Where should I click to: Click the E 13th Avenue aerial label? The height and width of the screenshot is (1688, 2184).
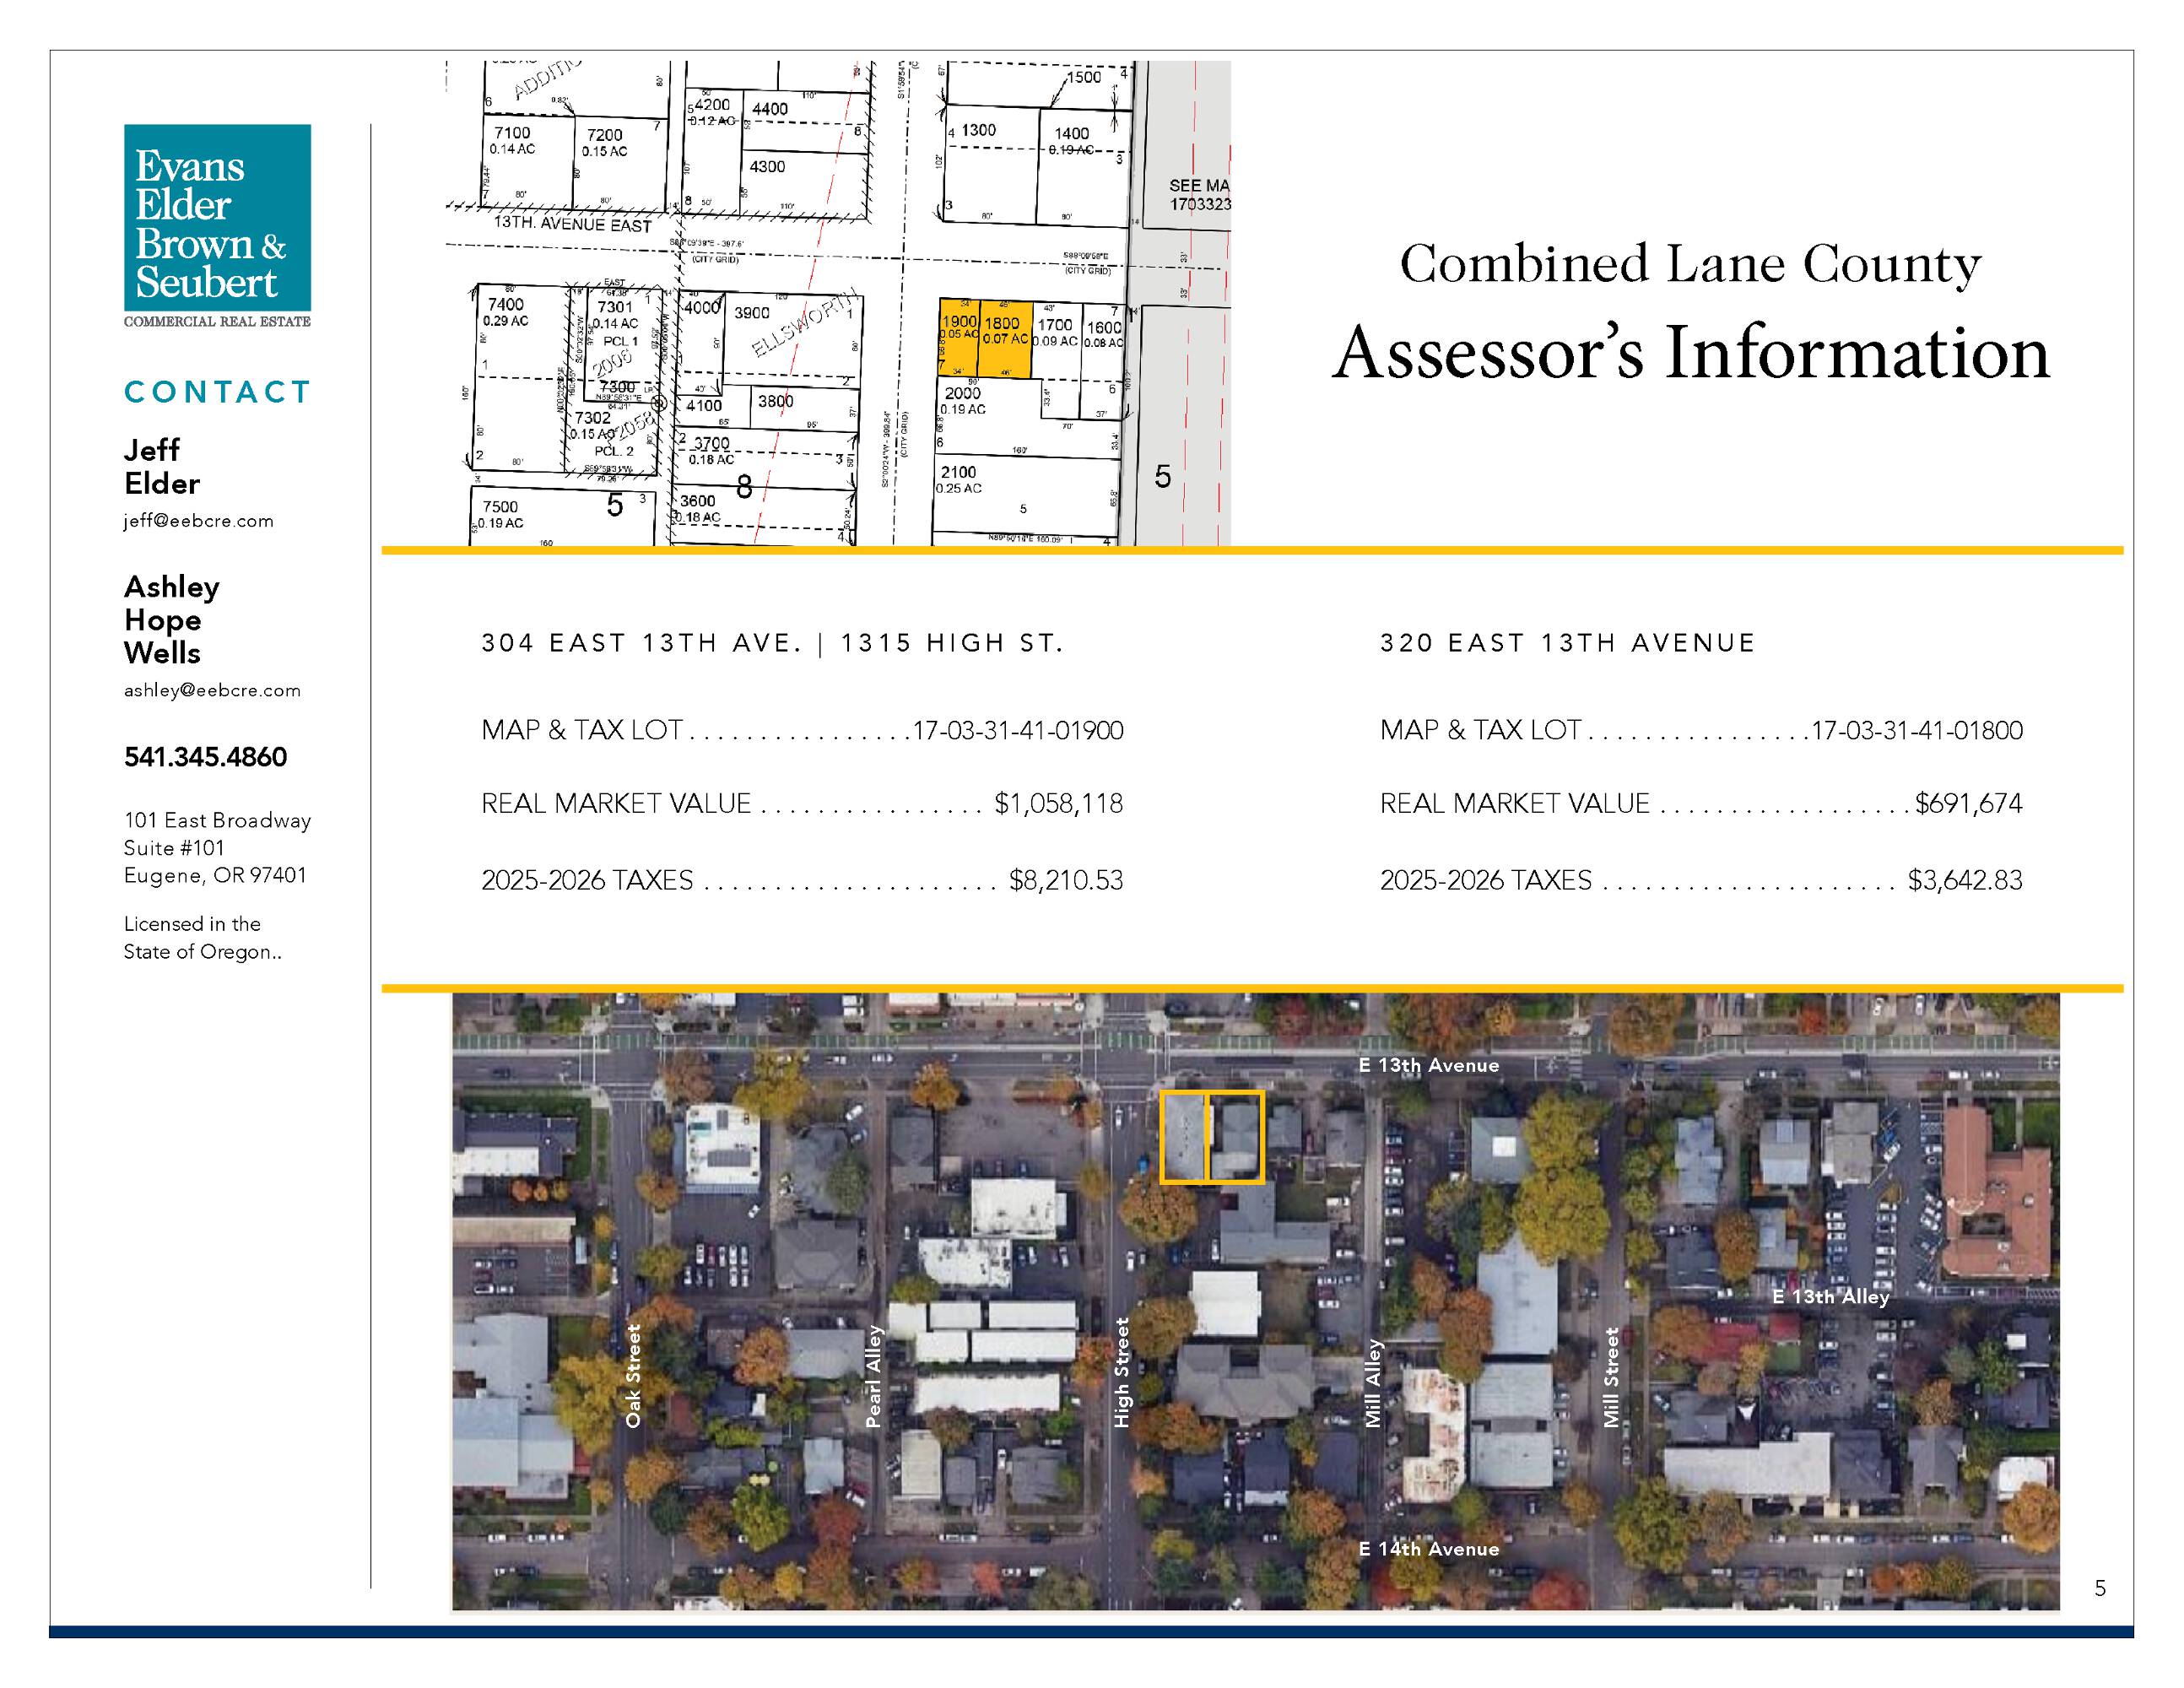coord(1428,1066)
